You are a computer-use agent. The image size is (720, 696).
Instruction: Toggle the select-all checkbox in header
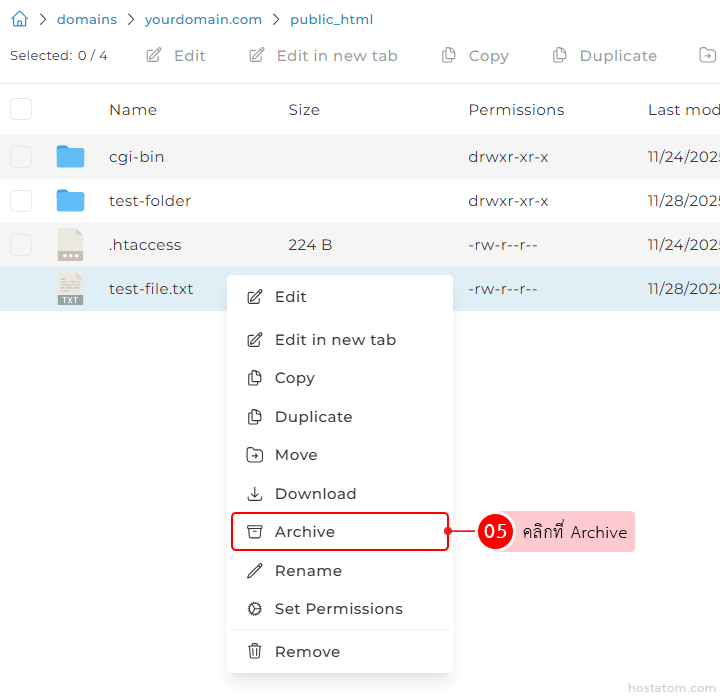pyautogui.click(x=21, y=110)
